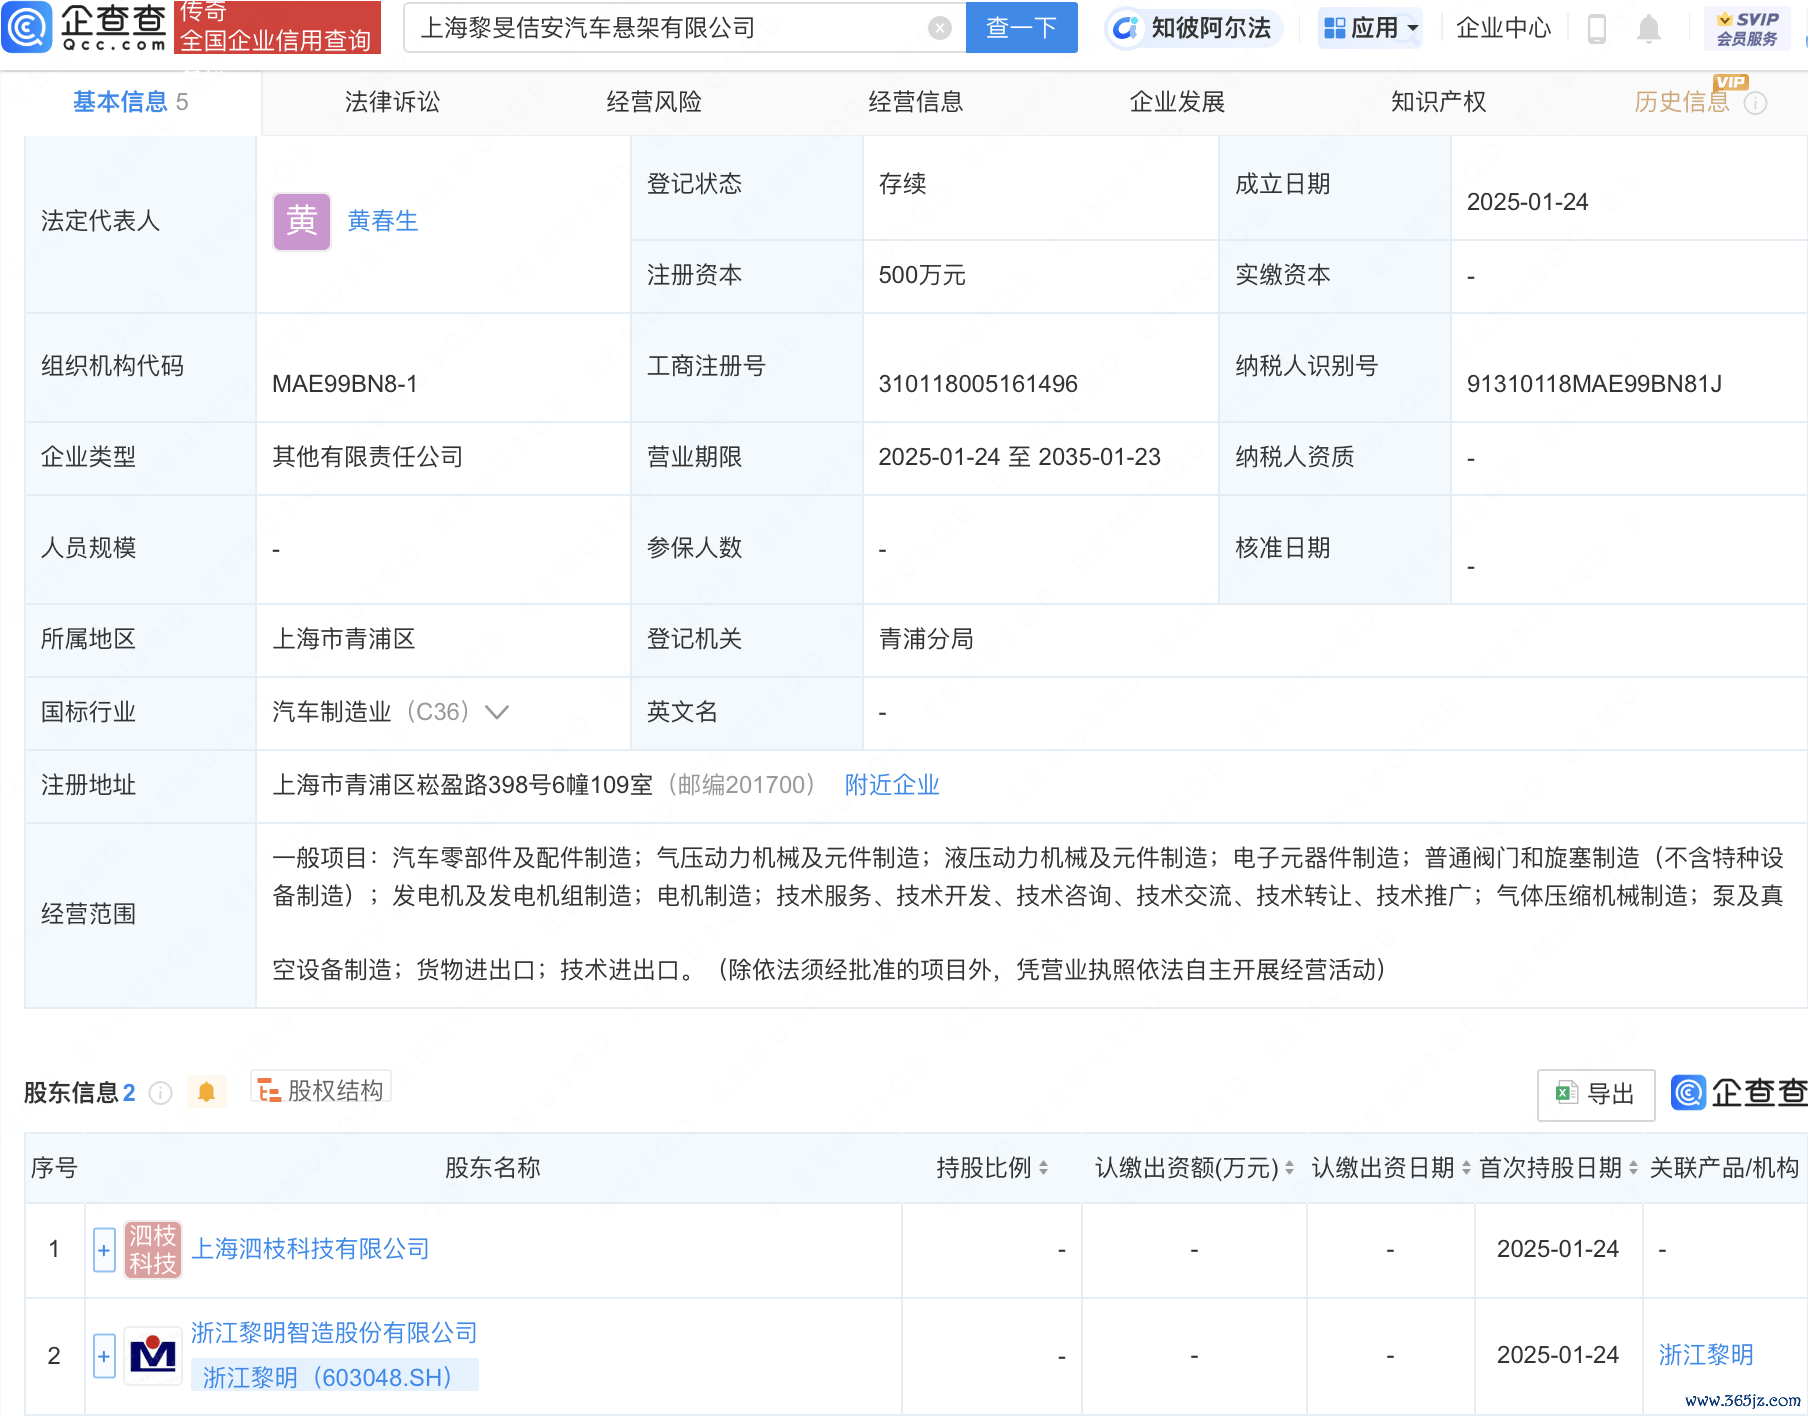Switch to the 基本信息 tab
Viewport: 1808px width, 1416px height.
click(x=130, y=102)
